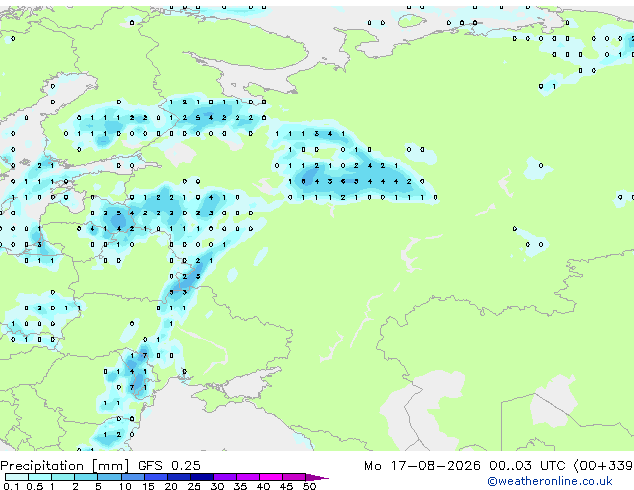Click the weatheronline.co.uk copyright link

(549, 482)
